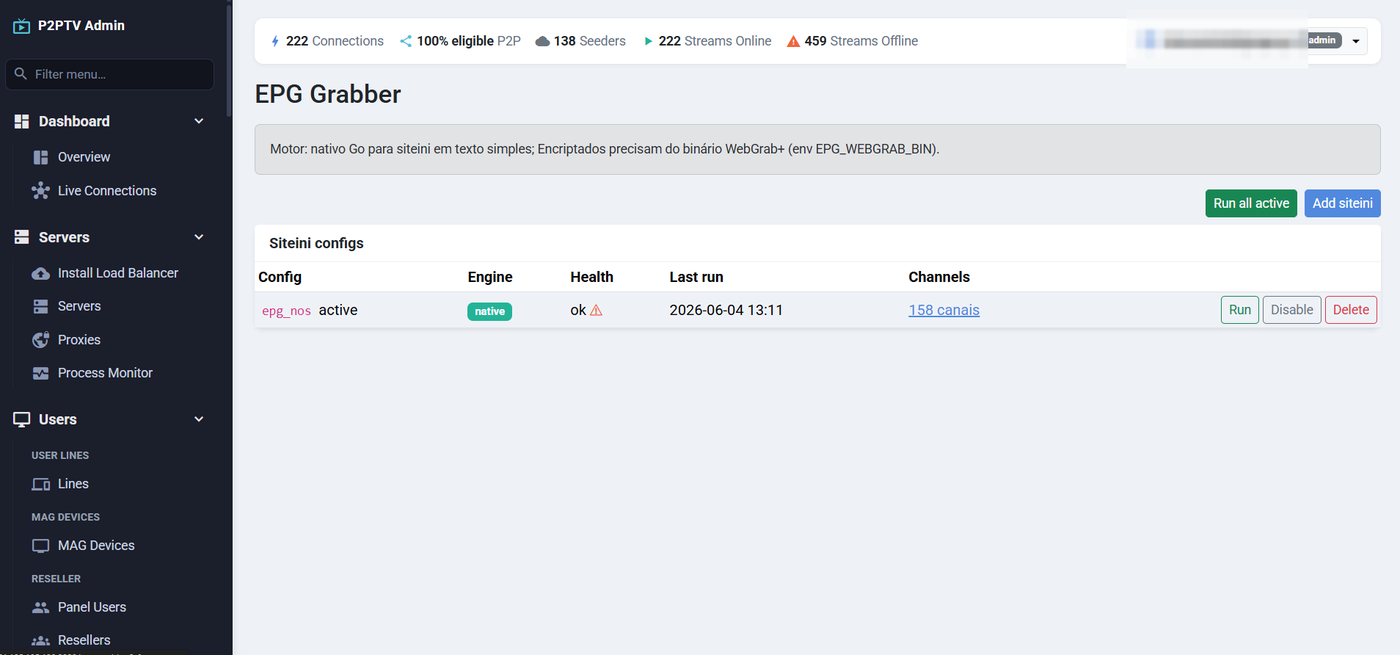Viewport: 1400px width, 655px height.
Task: Click the 222 Connections stat
Action: (327, 41)
